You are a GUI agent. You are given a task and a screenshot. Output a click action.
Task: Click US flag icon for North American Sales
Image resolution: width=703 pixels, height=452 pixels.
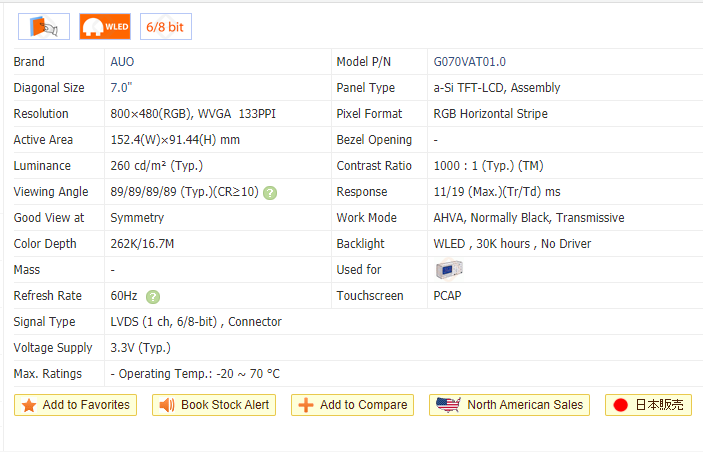click(x=448, y=405)
